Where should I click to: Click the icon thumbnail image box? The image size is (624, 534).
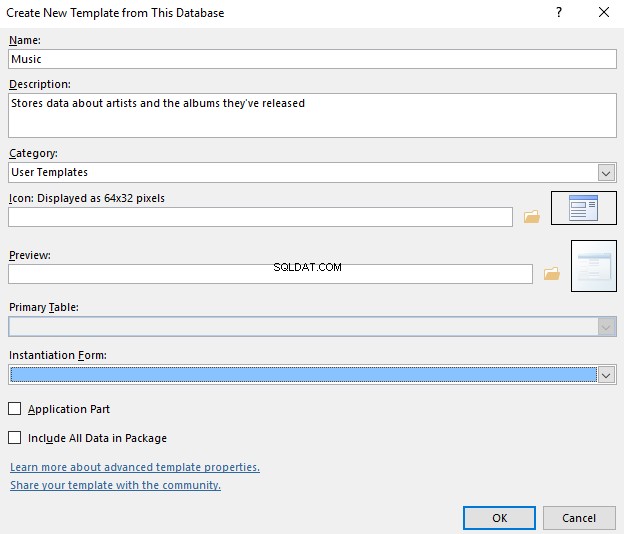[x=584, y=208]
